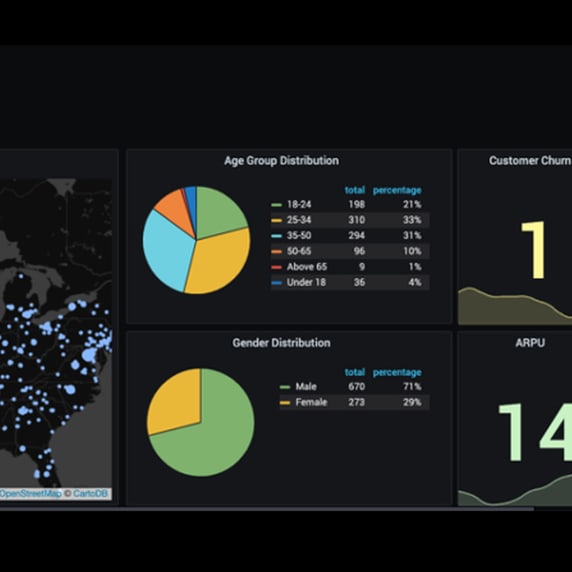Click the total value 310
Screen dimensions: 572x572
356,220
